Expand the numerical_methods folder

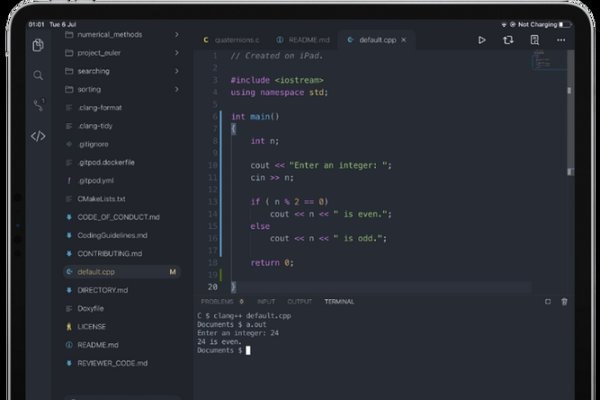(x=177, y=34)
